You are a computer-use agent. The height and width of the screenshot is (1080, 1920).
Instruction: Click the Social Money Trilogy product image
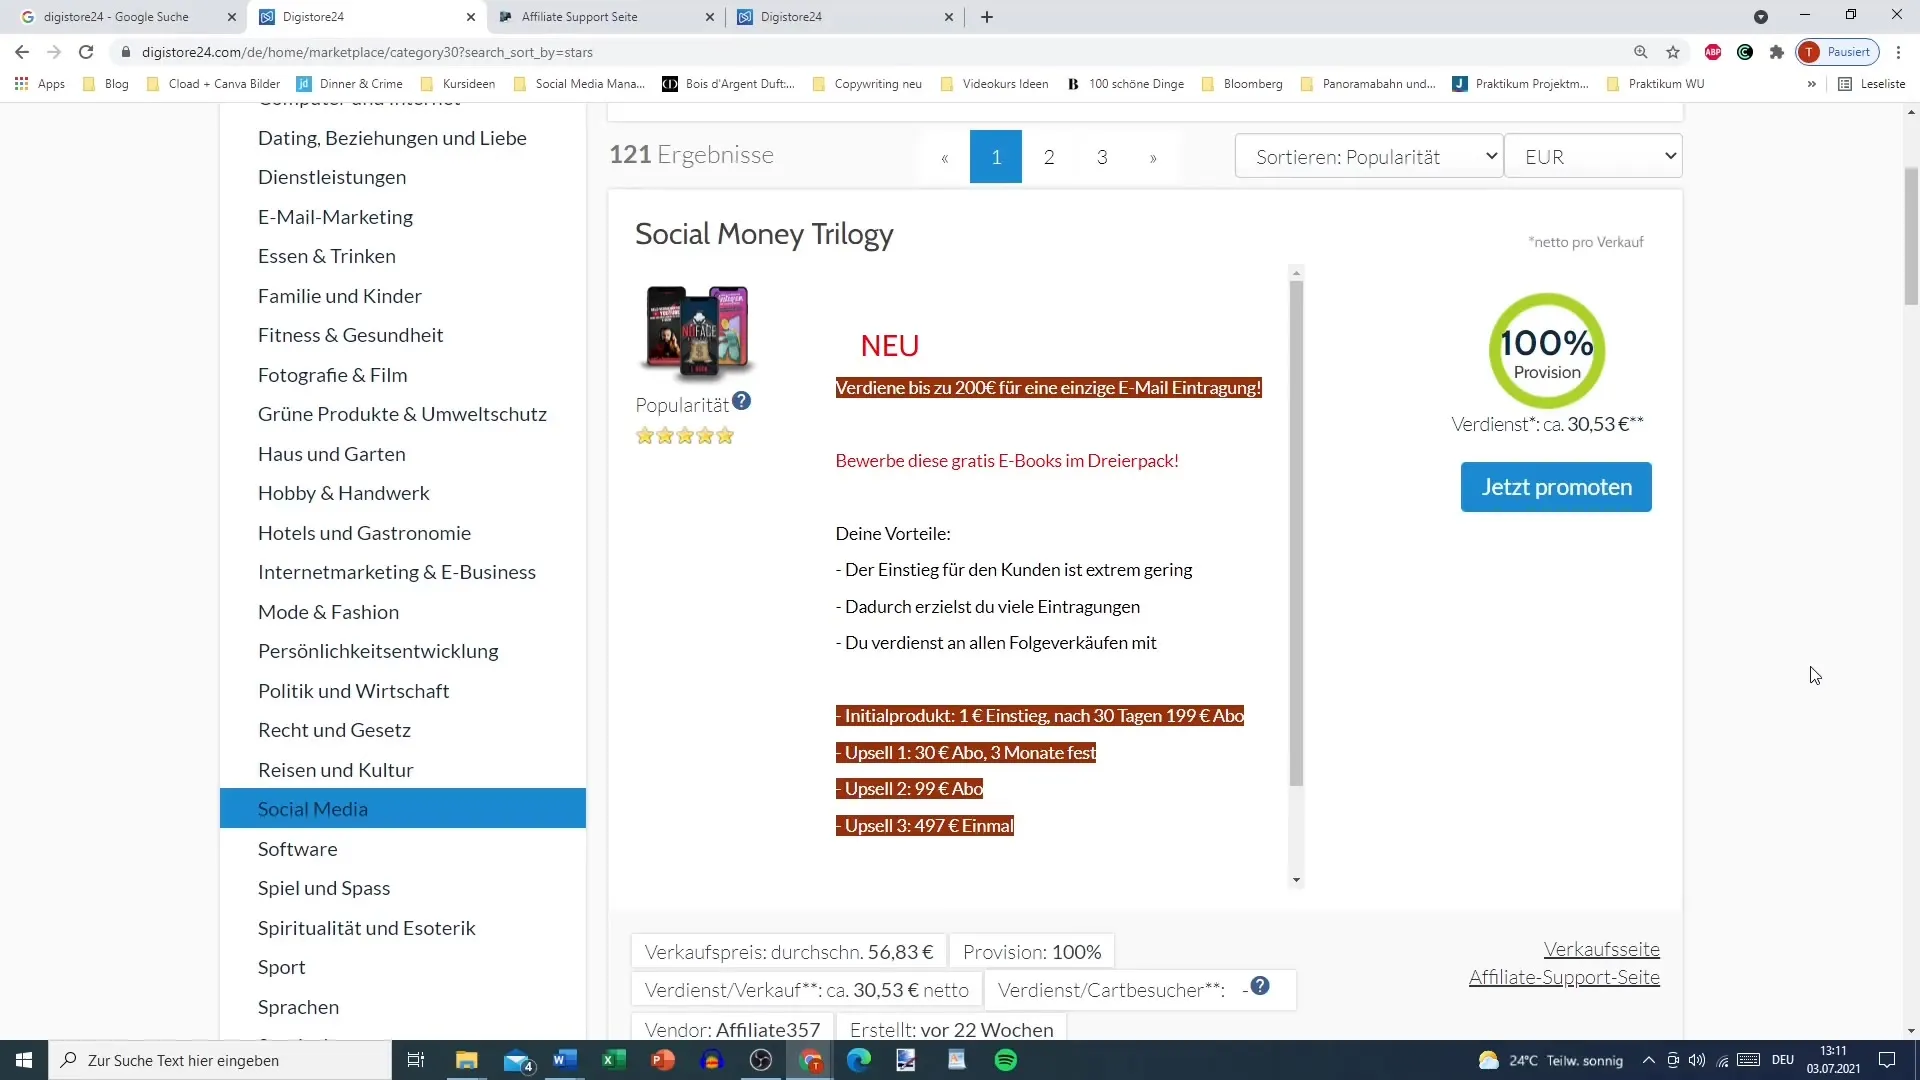[697, 332]
